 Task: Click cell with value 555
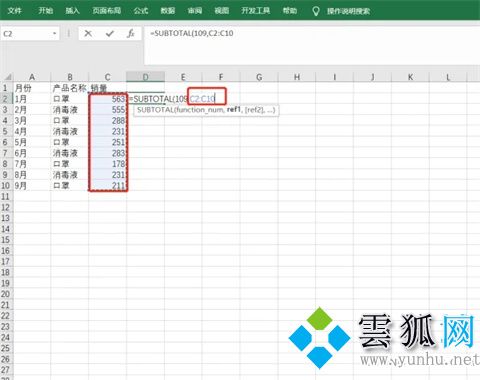coord(107,110)
